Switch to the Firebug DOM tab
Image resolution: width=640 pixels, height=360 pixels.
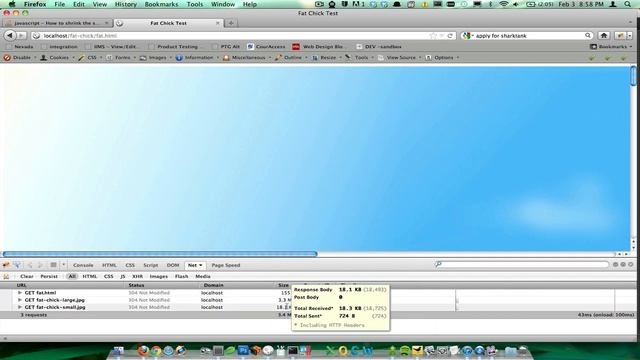(x=173, y=265)
